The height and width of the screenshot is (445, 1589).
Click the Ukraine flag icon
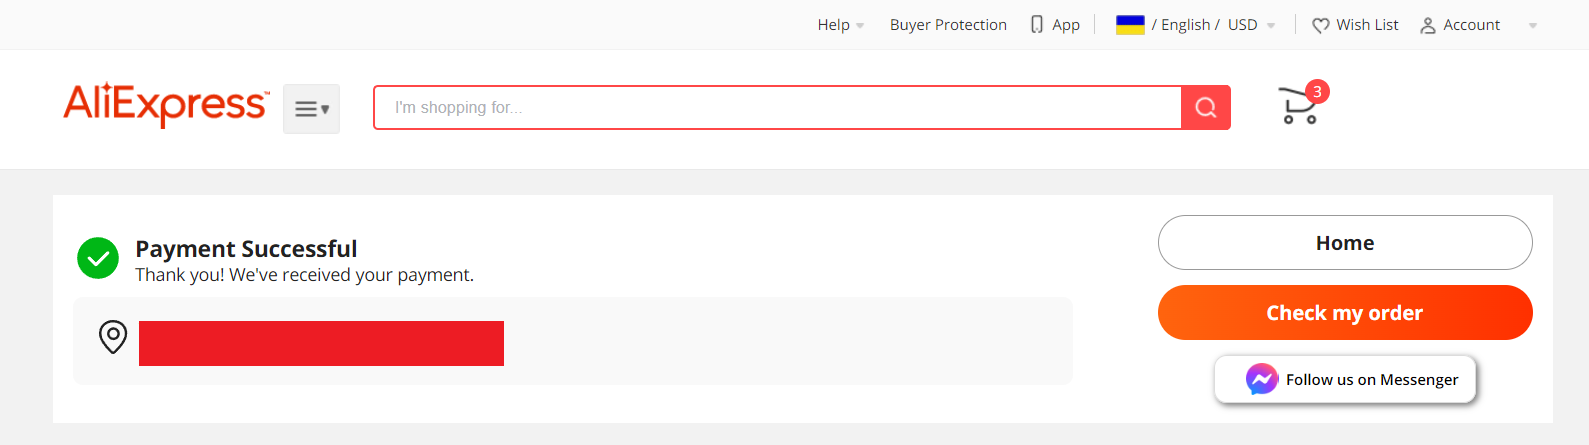[1130, 24]
